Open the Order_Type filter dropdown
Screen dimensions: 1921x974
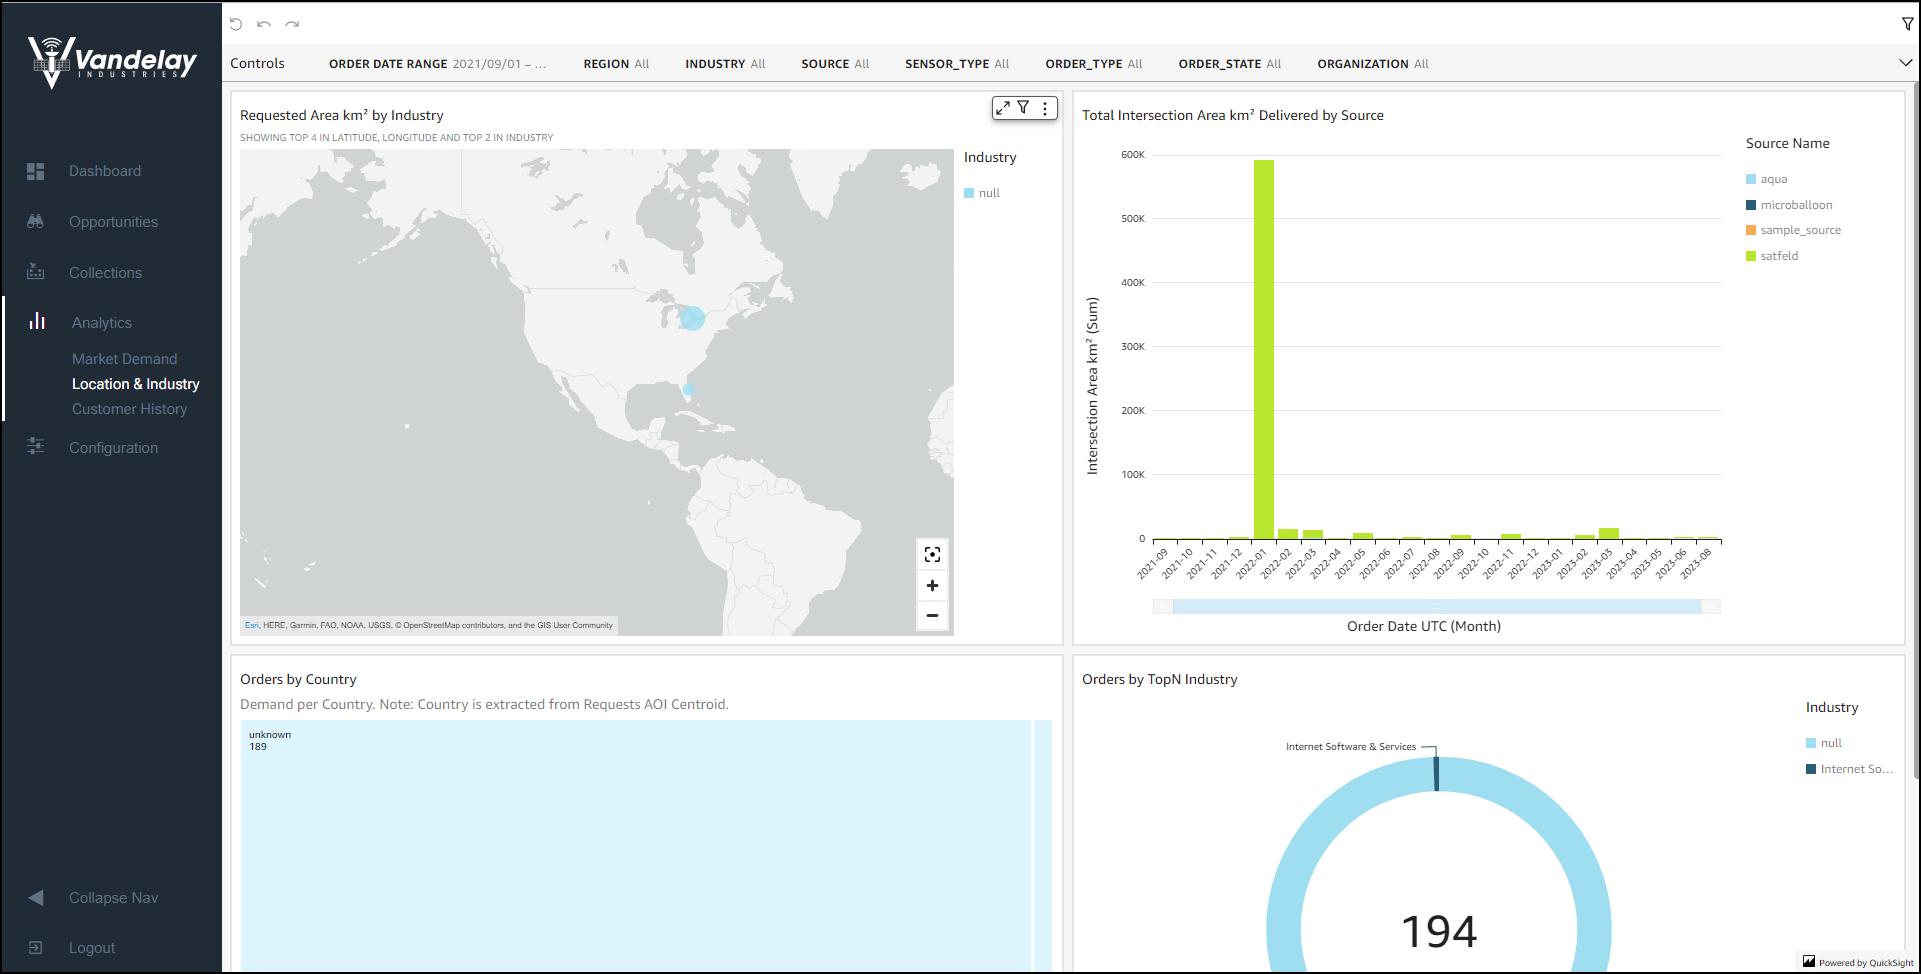1094,64
